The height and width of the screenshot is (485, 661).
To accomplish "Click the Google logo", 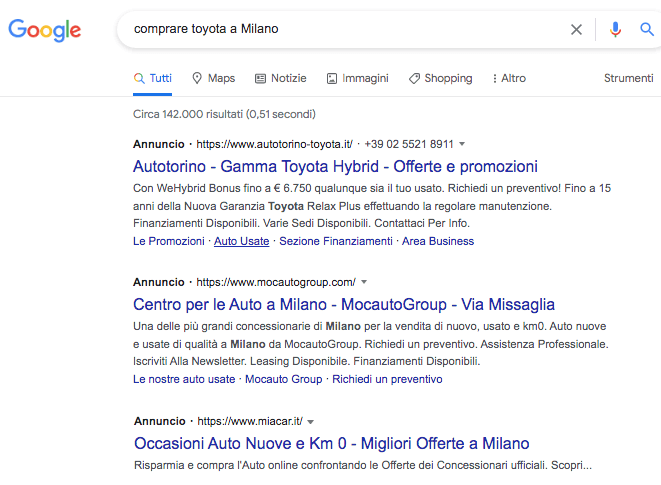I will 44,30.
